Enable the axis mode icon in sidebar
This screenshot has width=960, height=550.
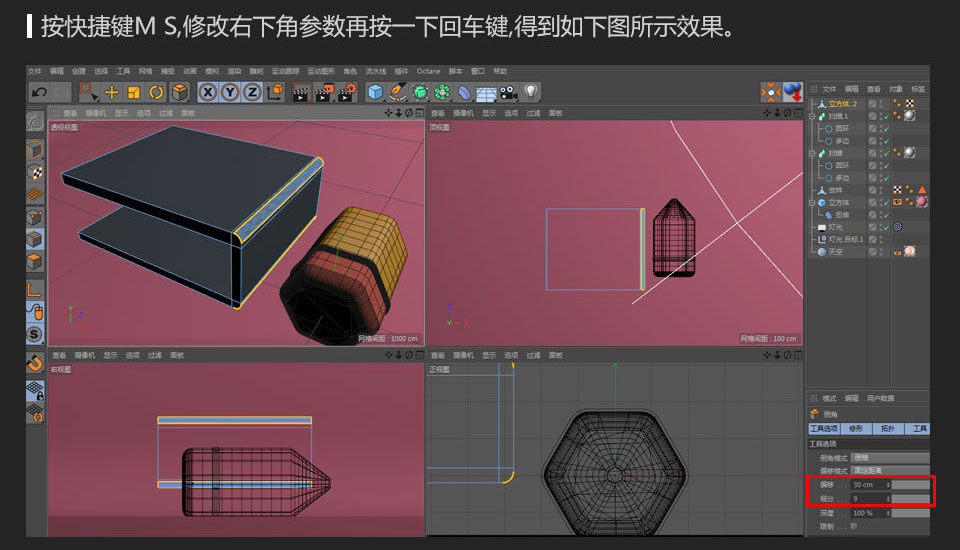click(35, 289)
